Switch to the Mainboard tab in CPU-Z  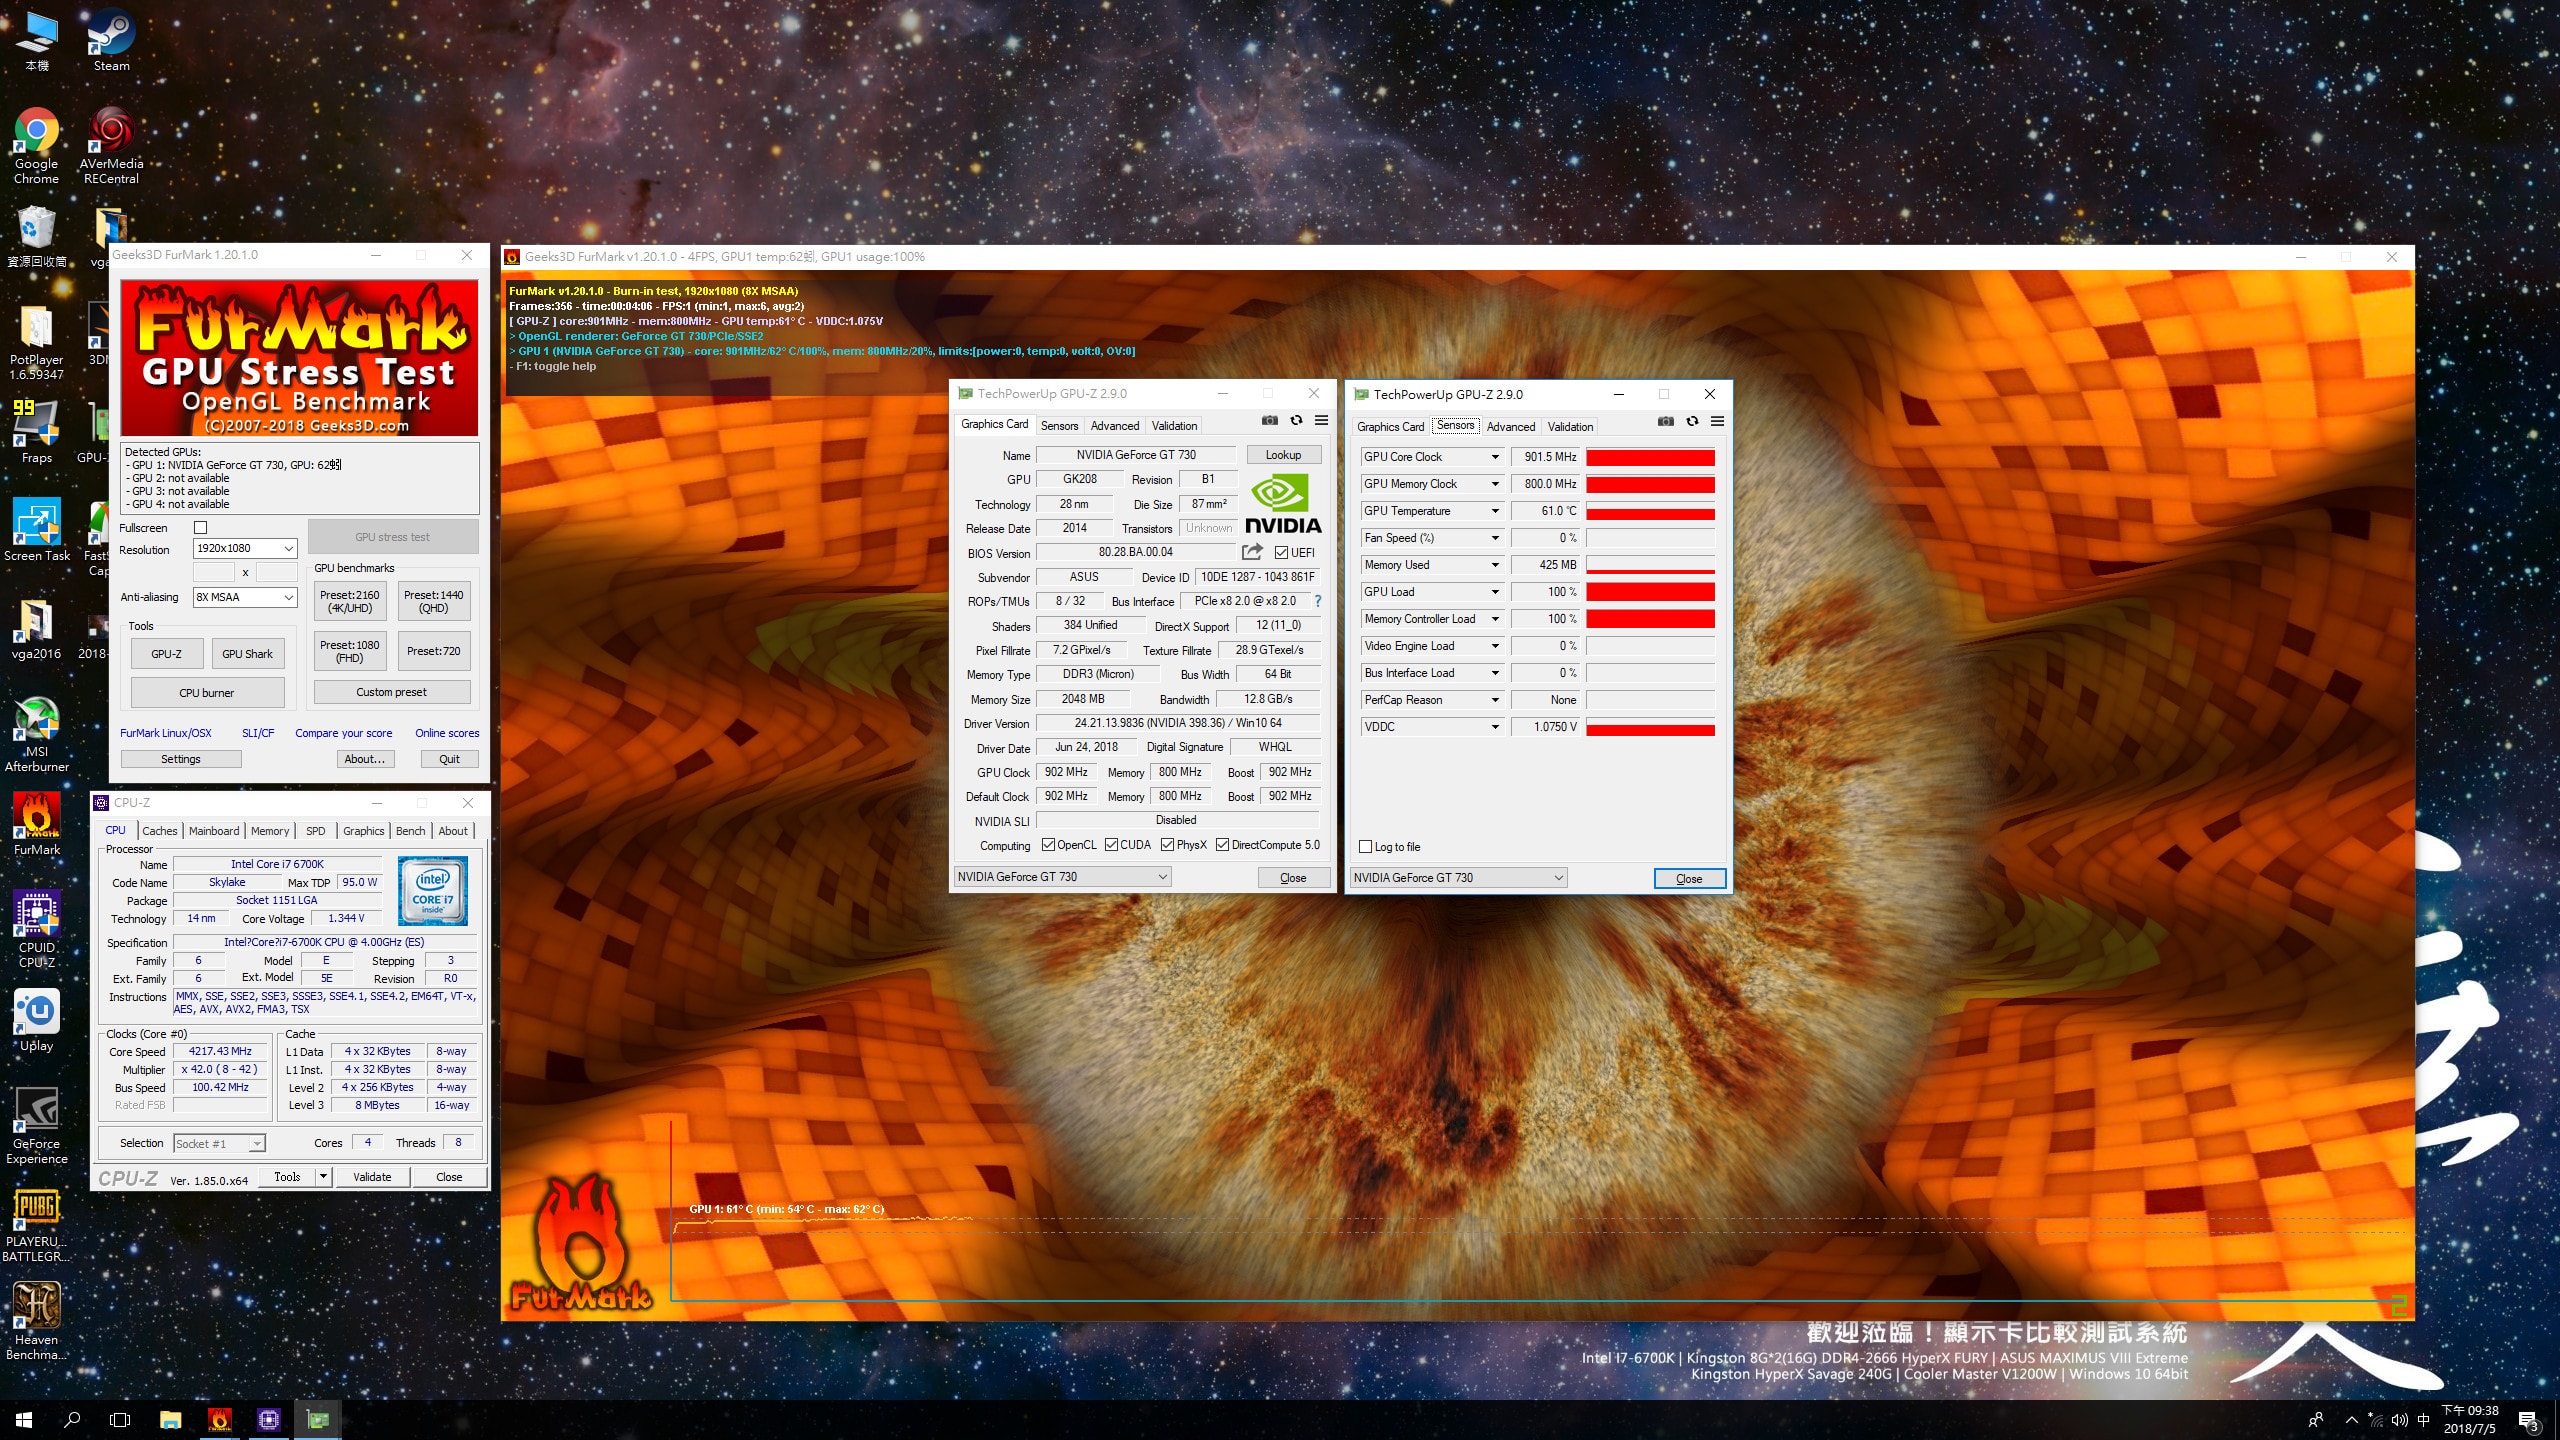(214, 831)
